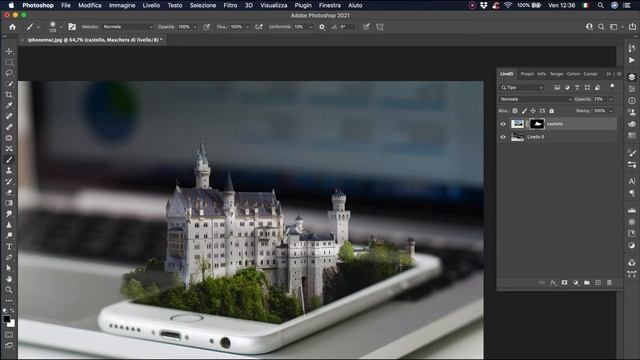Select the Move tool
The image size is (640, 360).
tap(9, 51)
